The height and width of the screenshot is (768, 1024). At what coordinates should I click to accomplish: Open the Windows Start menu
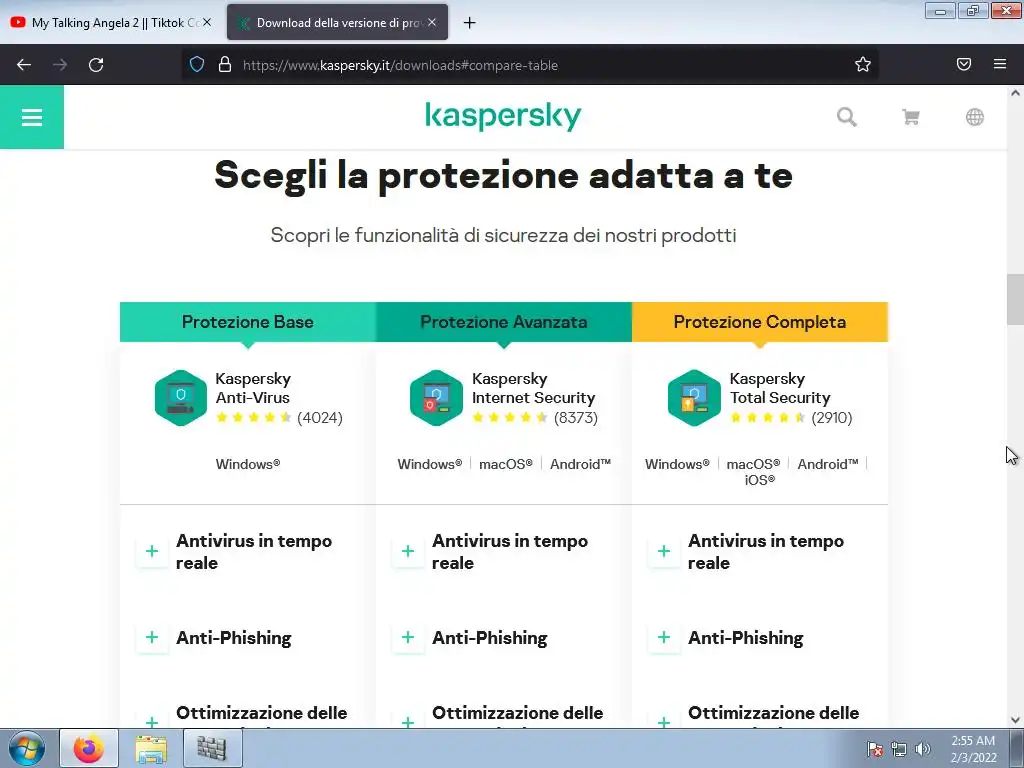tap(26, 748)
